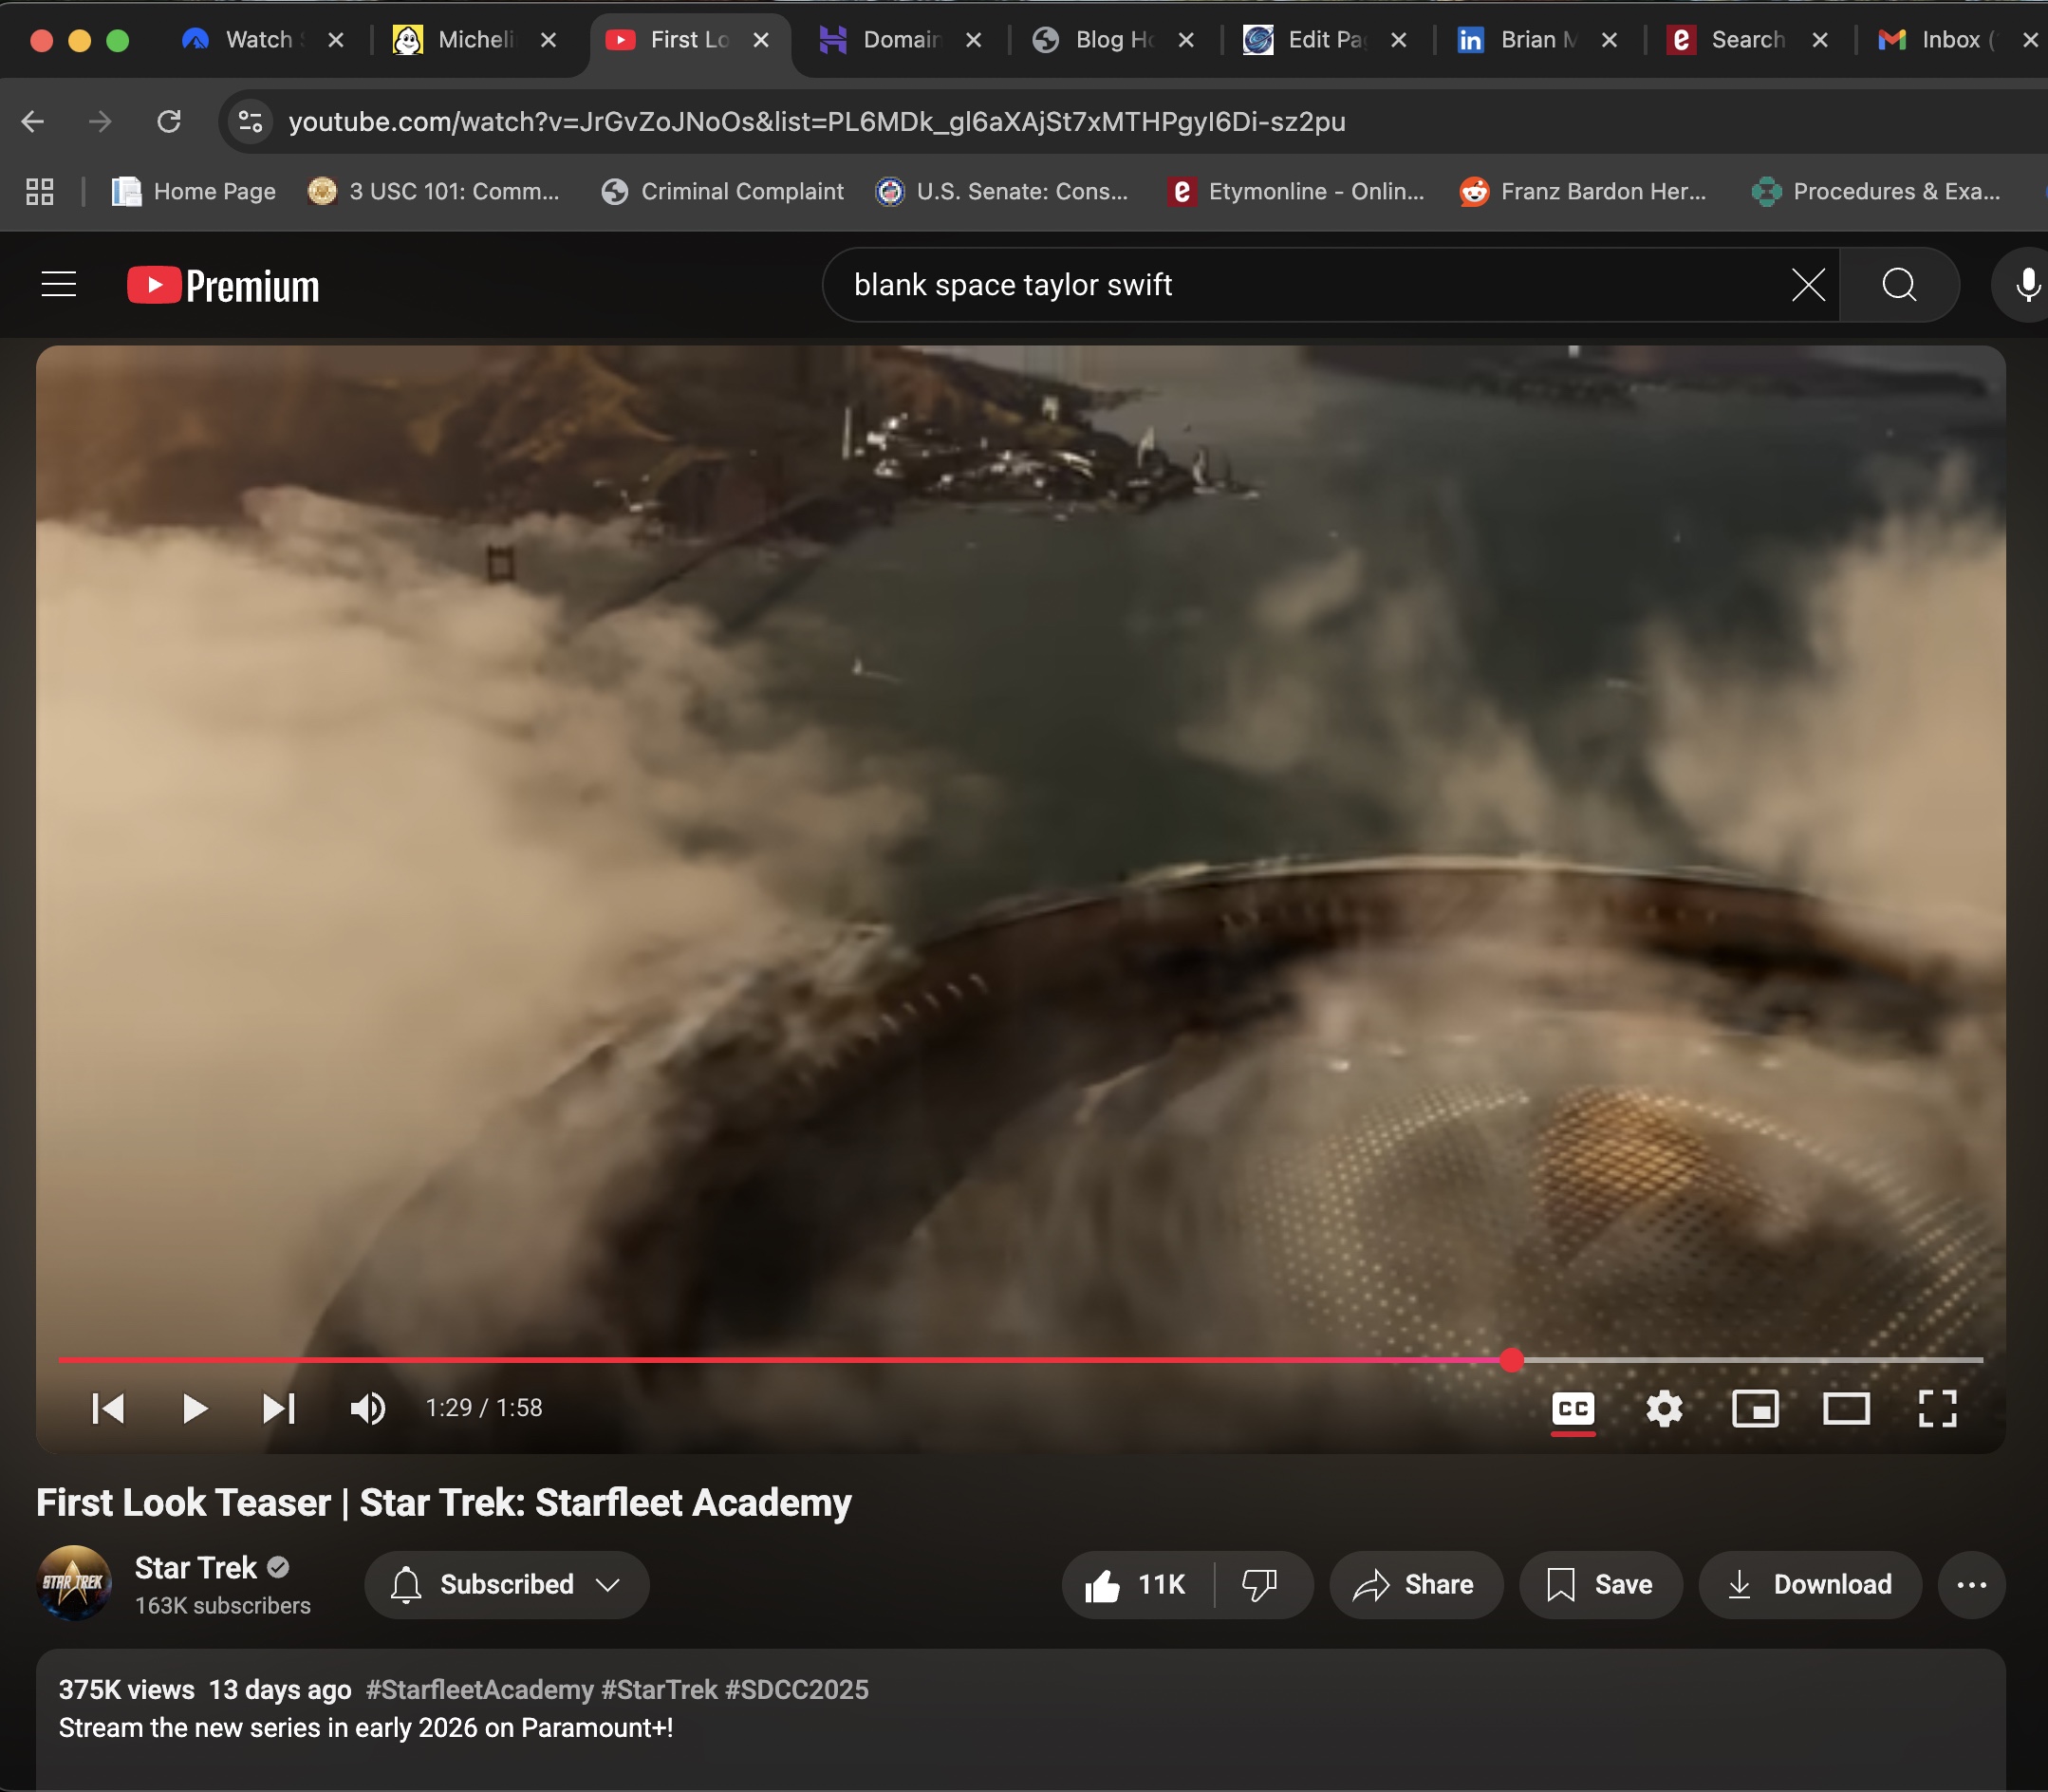Close the First Look YouTube tab
Screen dimensions: 2048x1792
[x=761, y=40]
